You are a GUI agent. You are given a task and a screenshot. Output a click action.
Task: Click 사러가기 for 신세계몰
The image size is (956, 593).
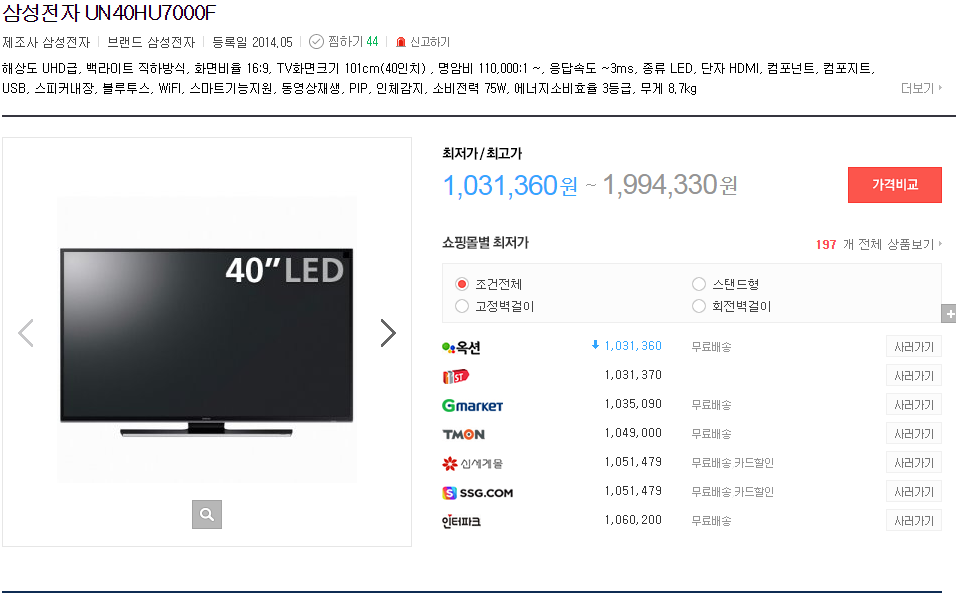913,463
